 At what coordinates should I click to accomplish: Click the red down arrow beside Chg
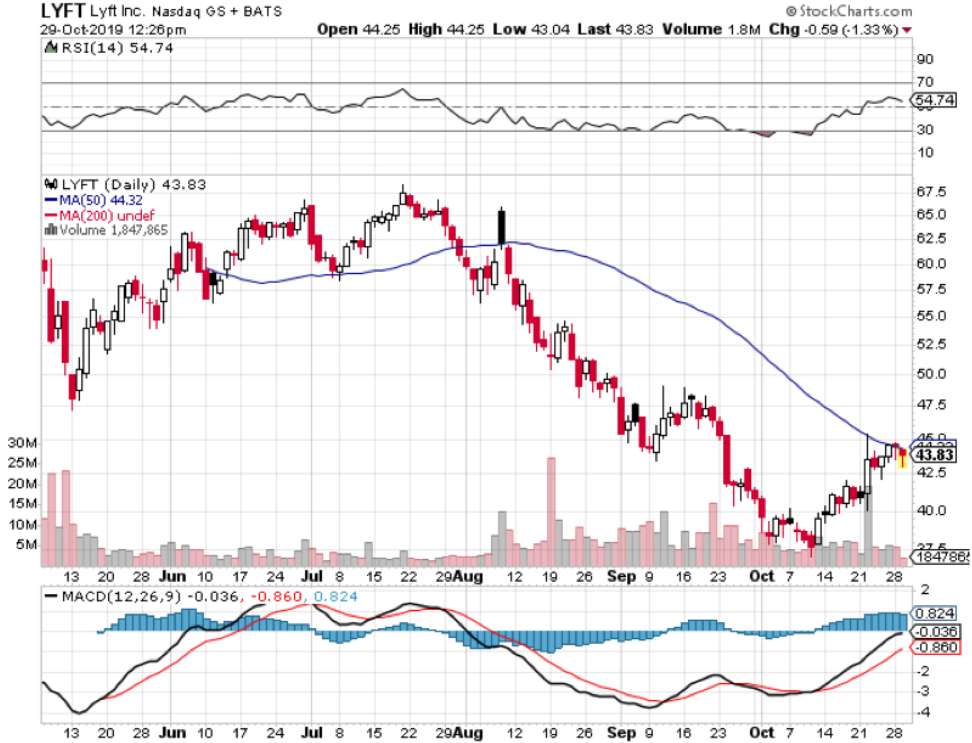(907, 30)
